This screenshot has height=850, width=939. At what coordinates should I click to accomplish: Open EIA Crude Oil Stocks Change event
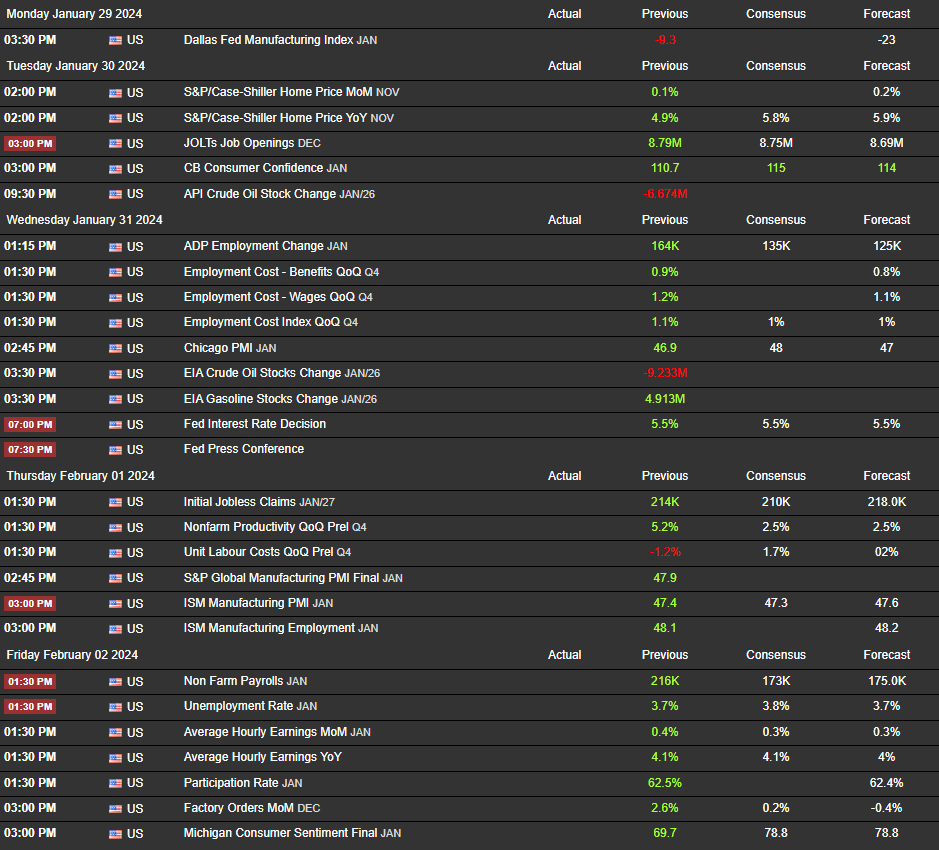(282, 373)
